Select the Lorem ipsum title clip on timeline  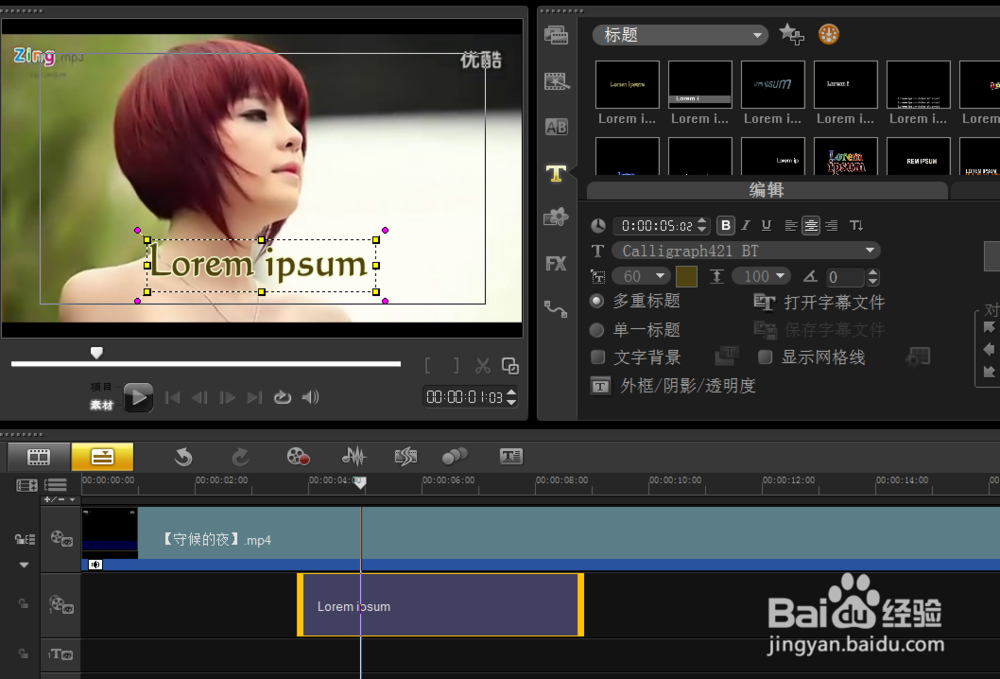(440, 605)
